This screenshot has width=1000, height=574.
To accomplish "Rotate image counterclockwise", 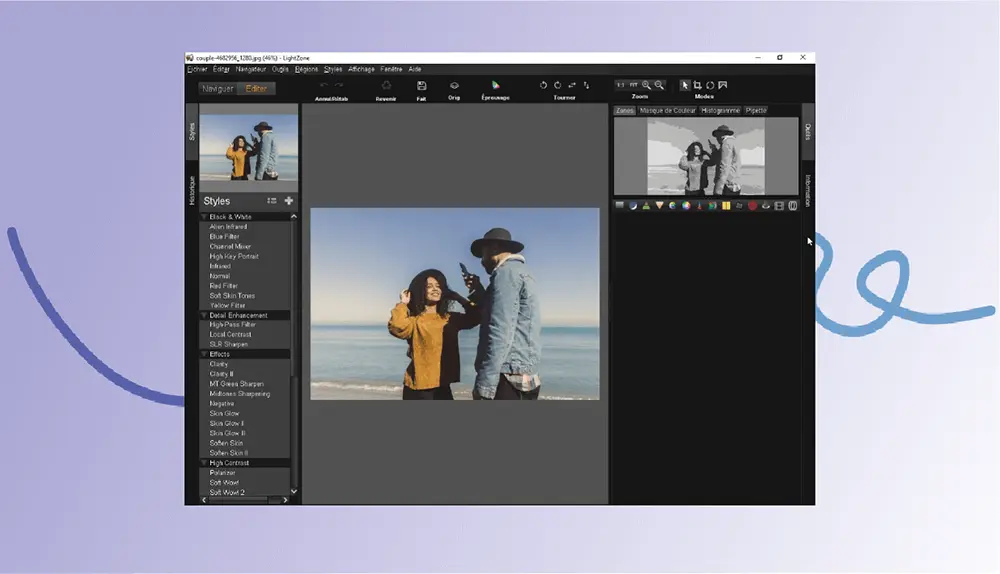I will (x=543, y=85).
